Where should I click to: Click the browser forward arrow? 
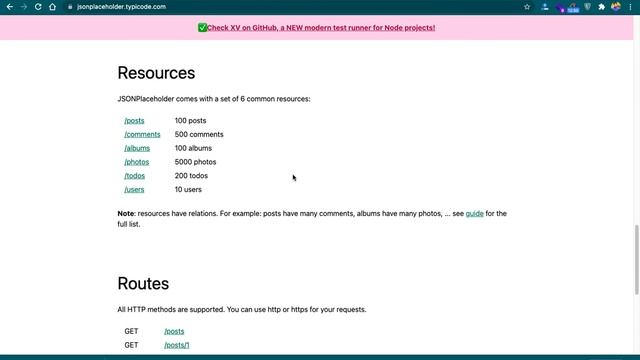pyautogui.click(x=24, y=7)
